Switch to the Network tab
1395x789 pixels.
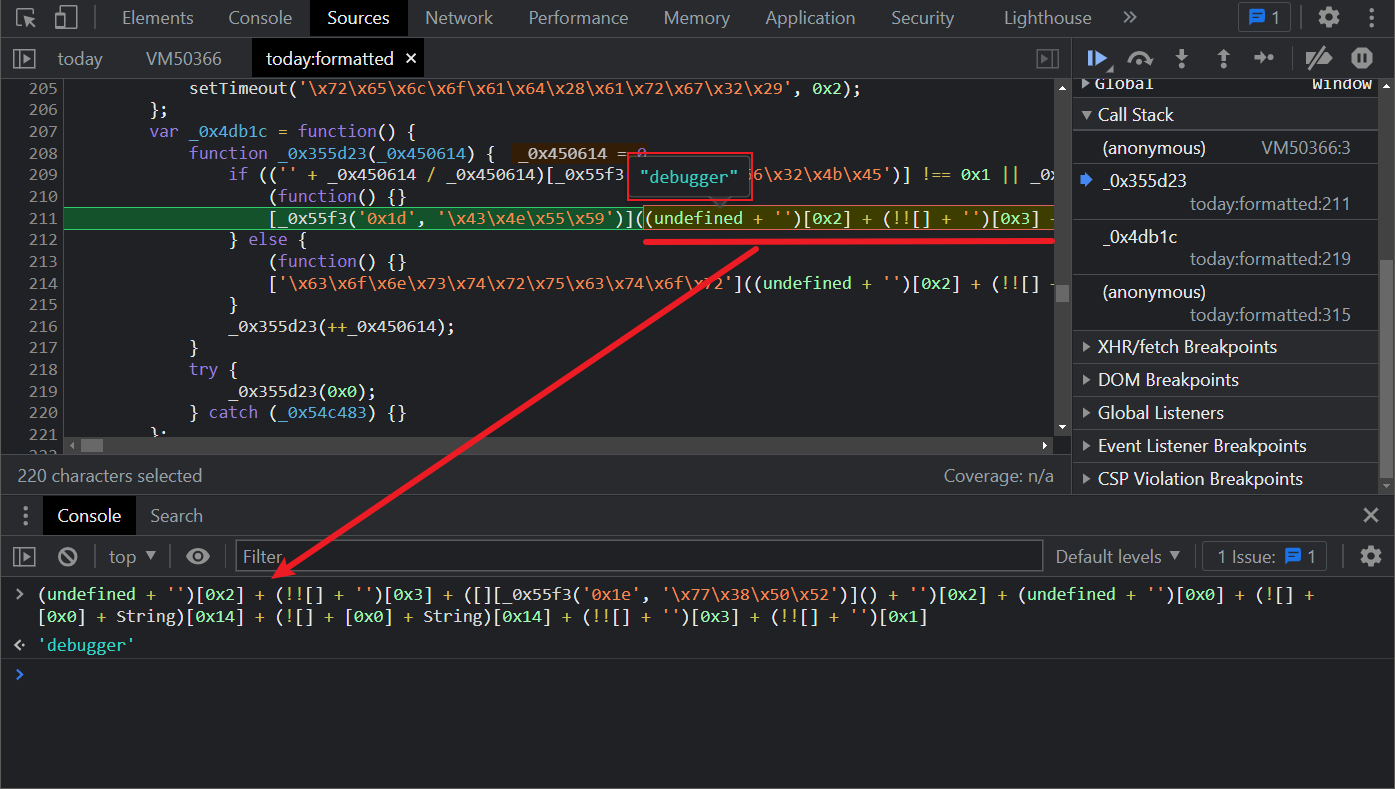(458, 18)
